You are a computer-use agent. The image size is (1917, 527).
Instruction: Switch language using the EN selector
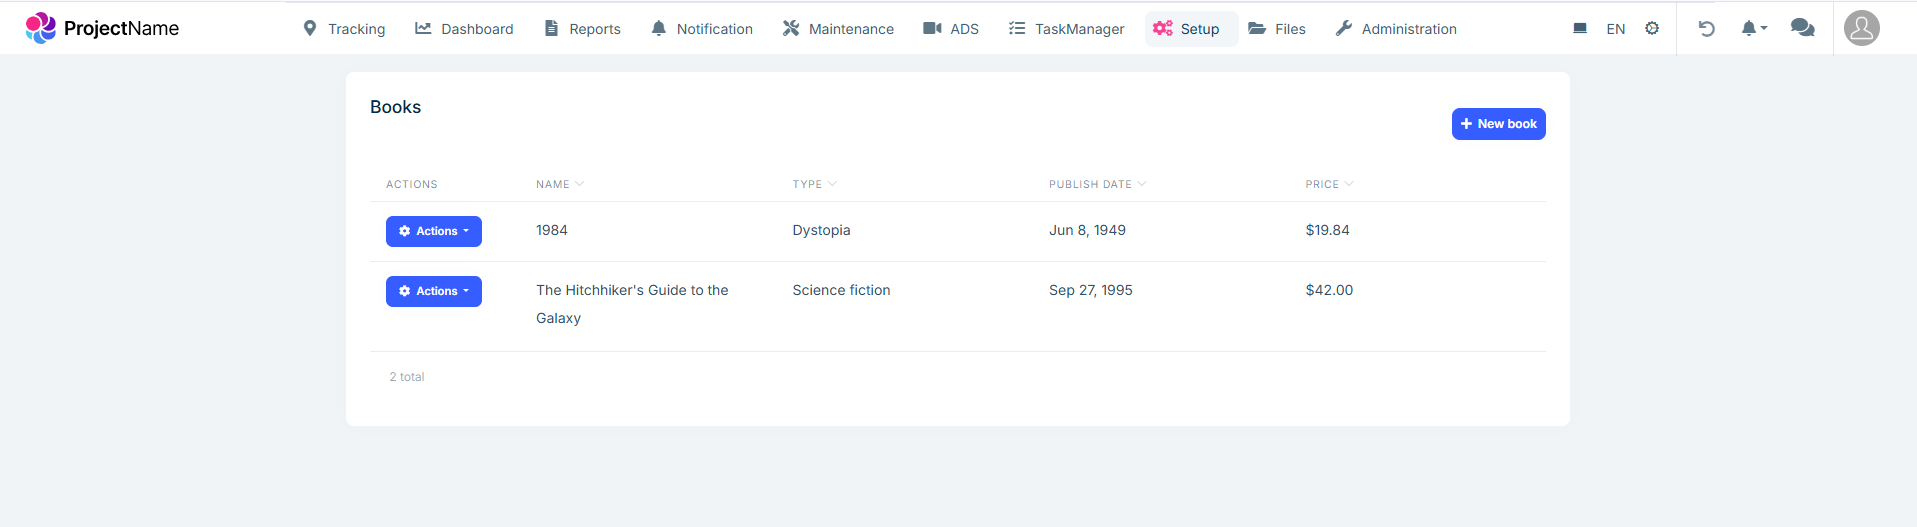point(1615,29)
